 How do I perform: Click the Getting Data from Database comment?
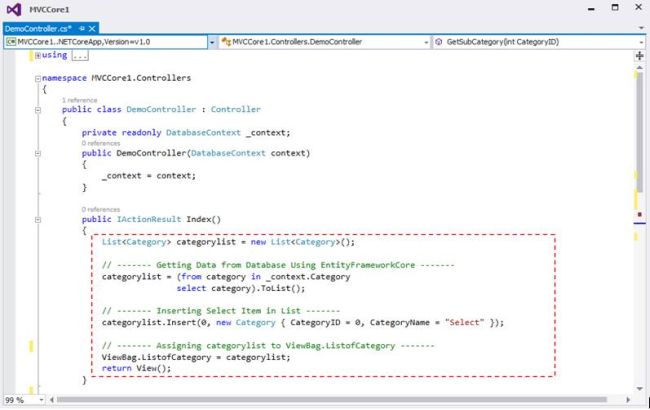[278, 265]
